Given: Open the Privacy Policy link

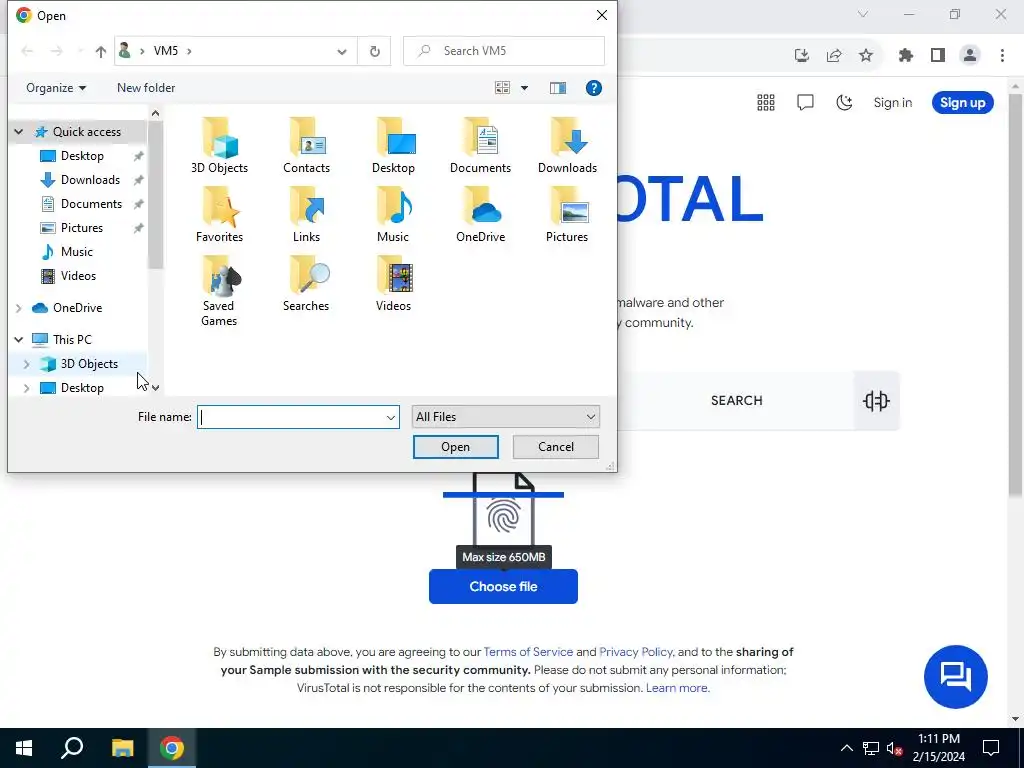Looking at the screenshot, I should pos(635,652).
